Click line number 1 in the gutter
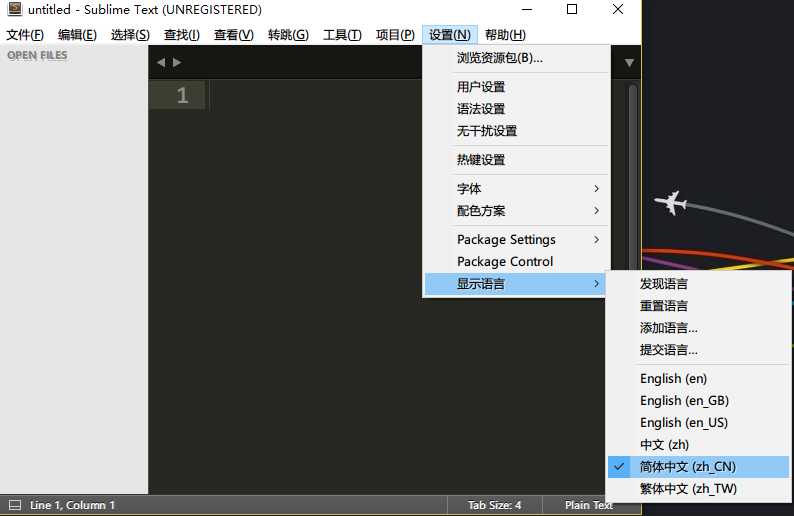This screenshot has height=516, width=794. 182,95
